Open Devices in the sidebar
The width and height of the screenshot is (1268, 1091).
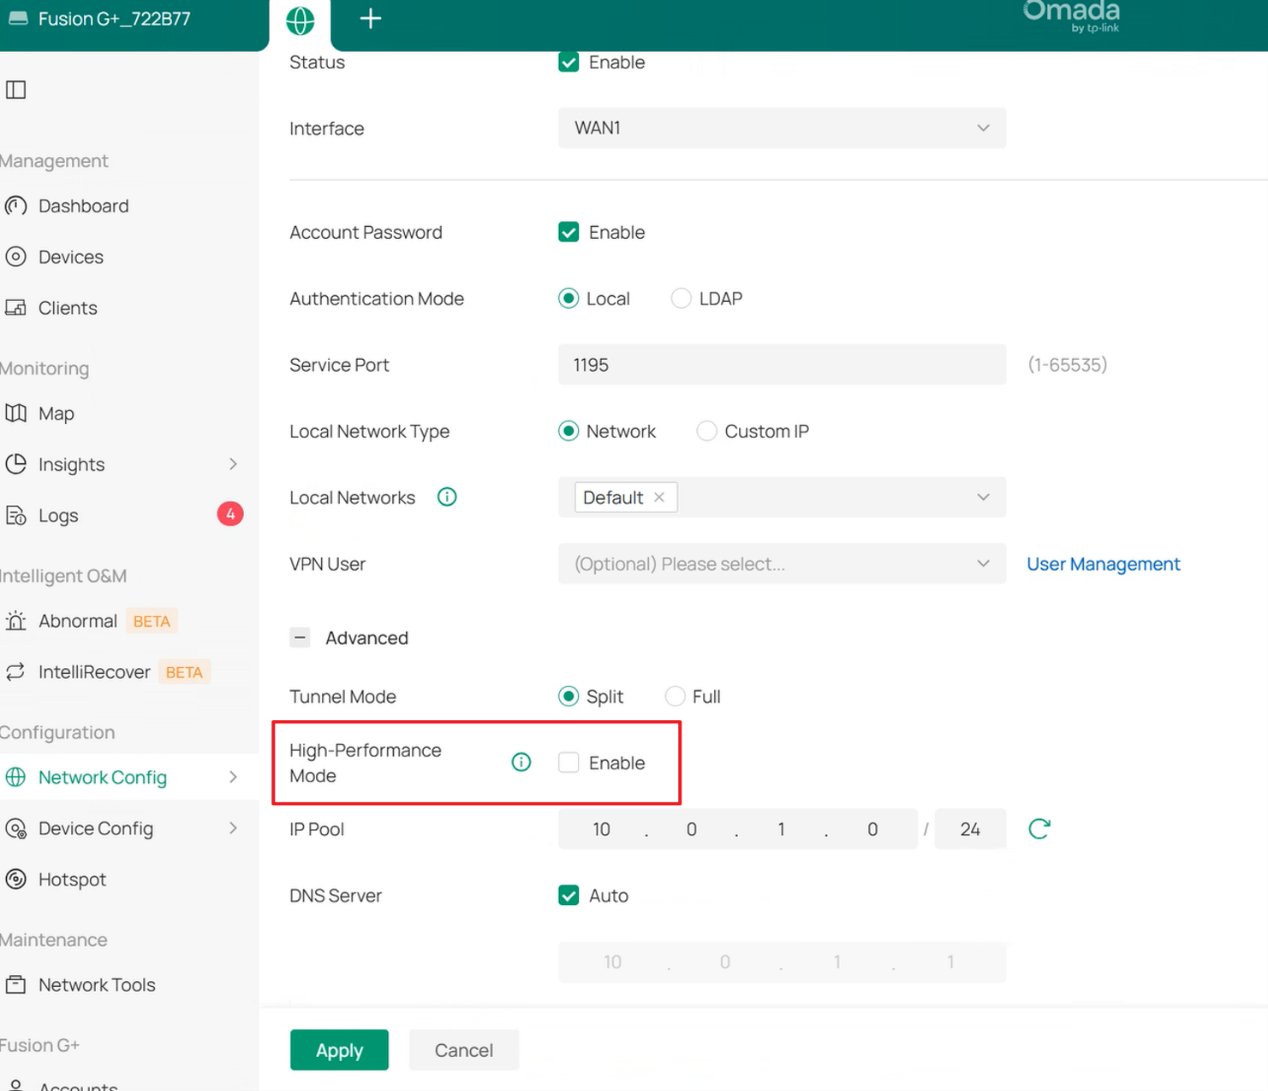pos(70,257)
